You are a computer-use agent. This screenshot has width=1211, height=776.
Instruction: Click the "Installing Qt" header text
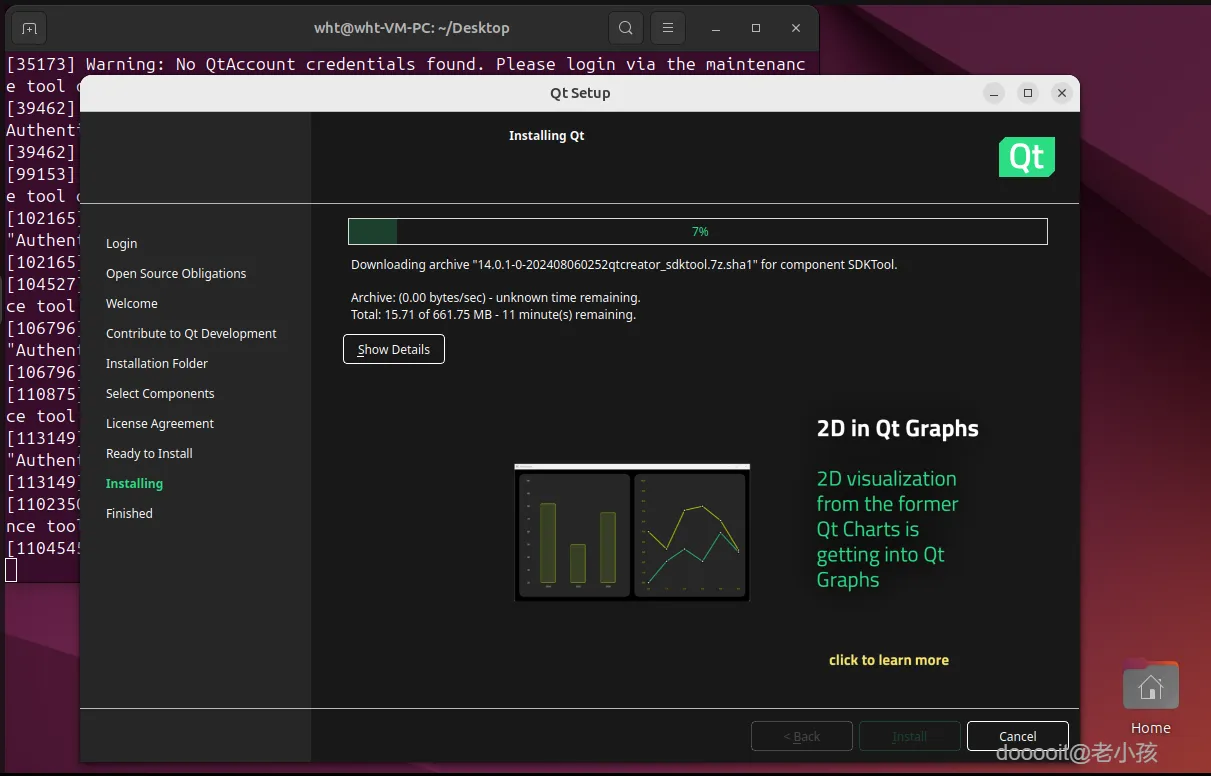pos(547,135)
